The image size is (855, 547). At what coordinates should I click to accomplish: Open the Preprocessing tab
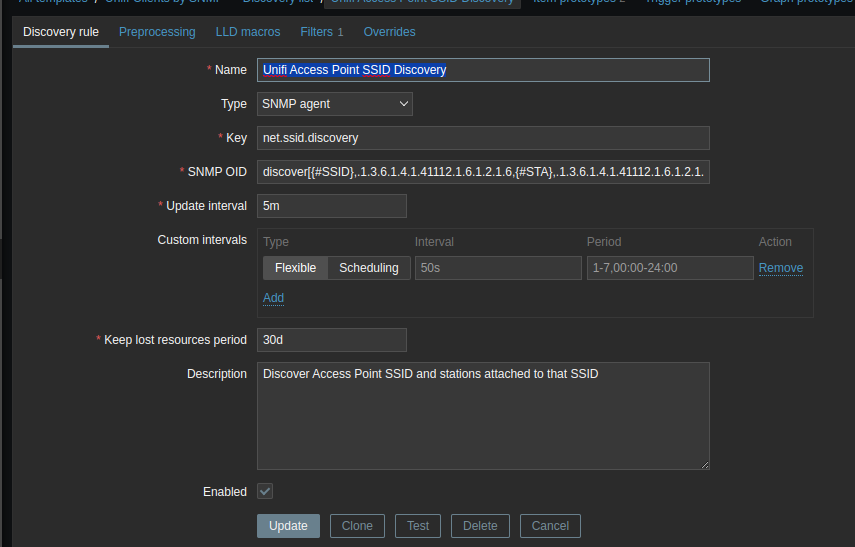point(157,32)
